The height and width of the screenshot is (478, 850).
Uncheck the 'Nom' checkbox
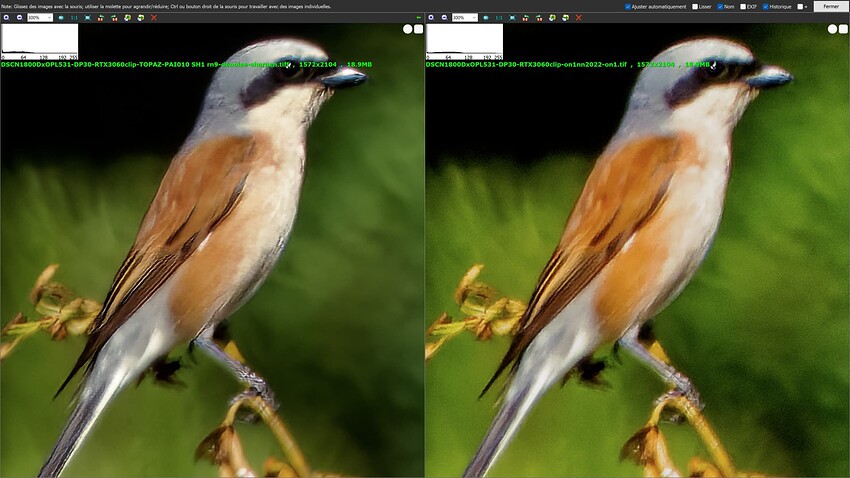[x=718, y=6]
